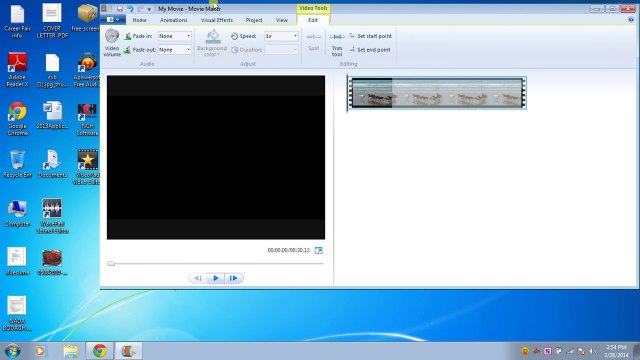
Task: Open the Computer desktop icon
Action: (x=17, y=213)
